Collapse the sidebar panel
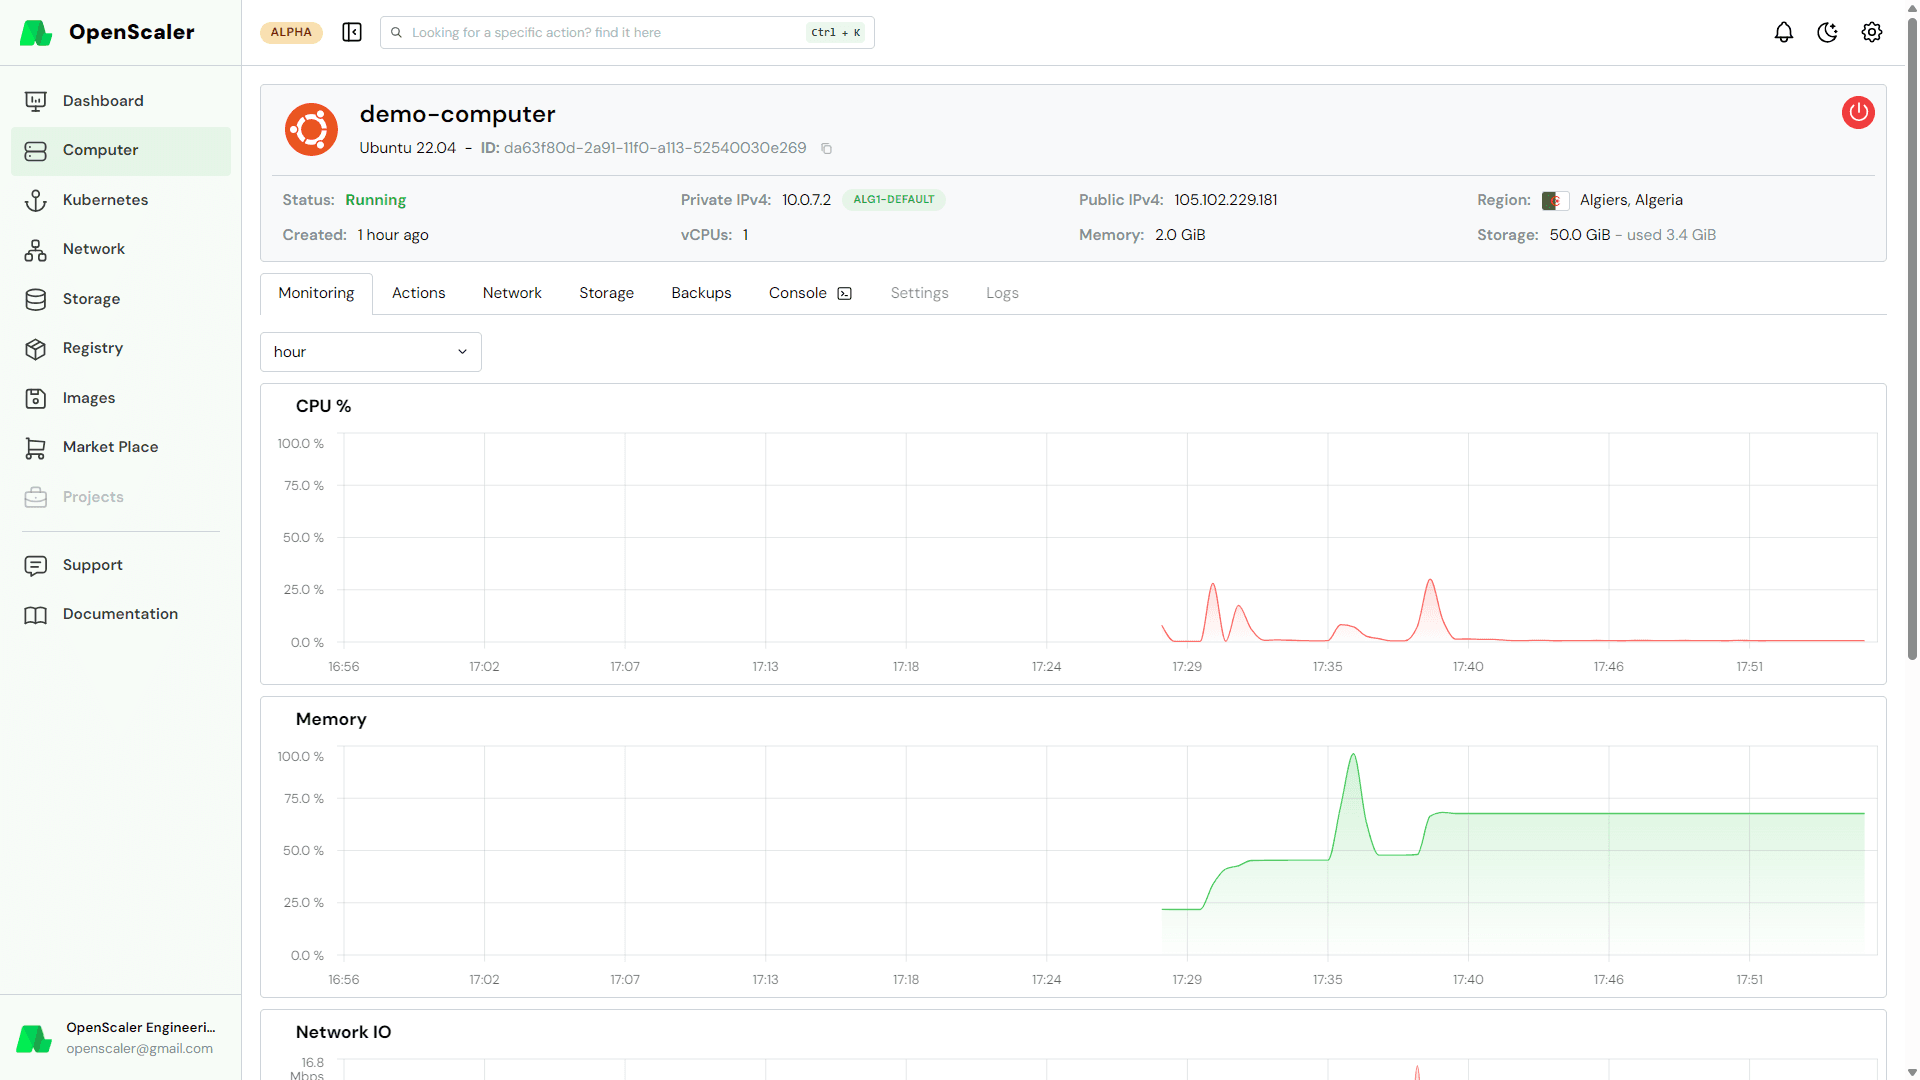 pyautogui.click(x=352, y=33)
